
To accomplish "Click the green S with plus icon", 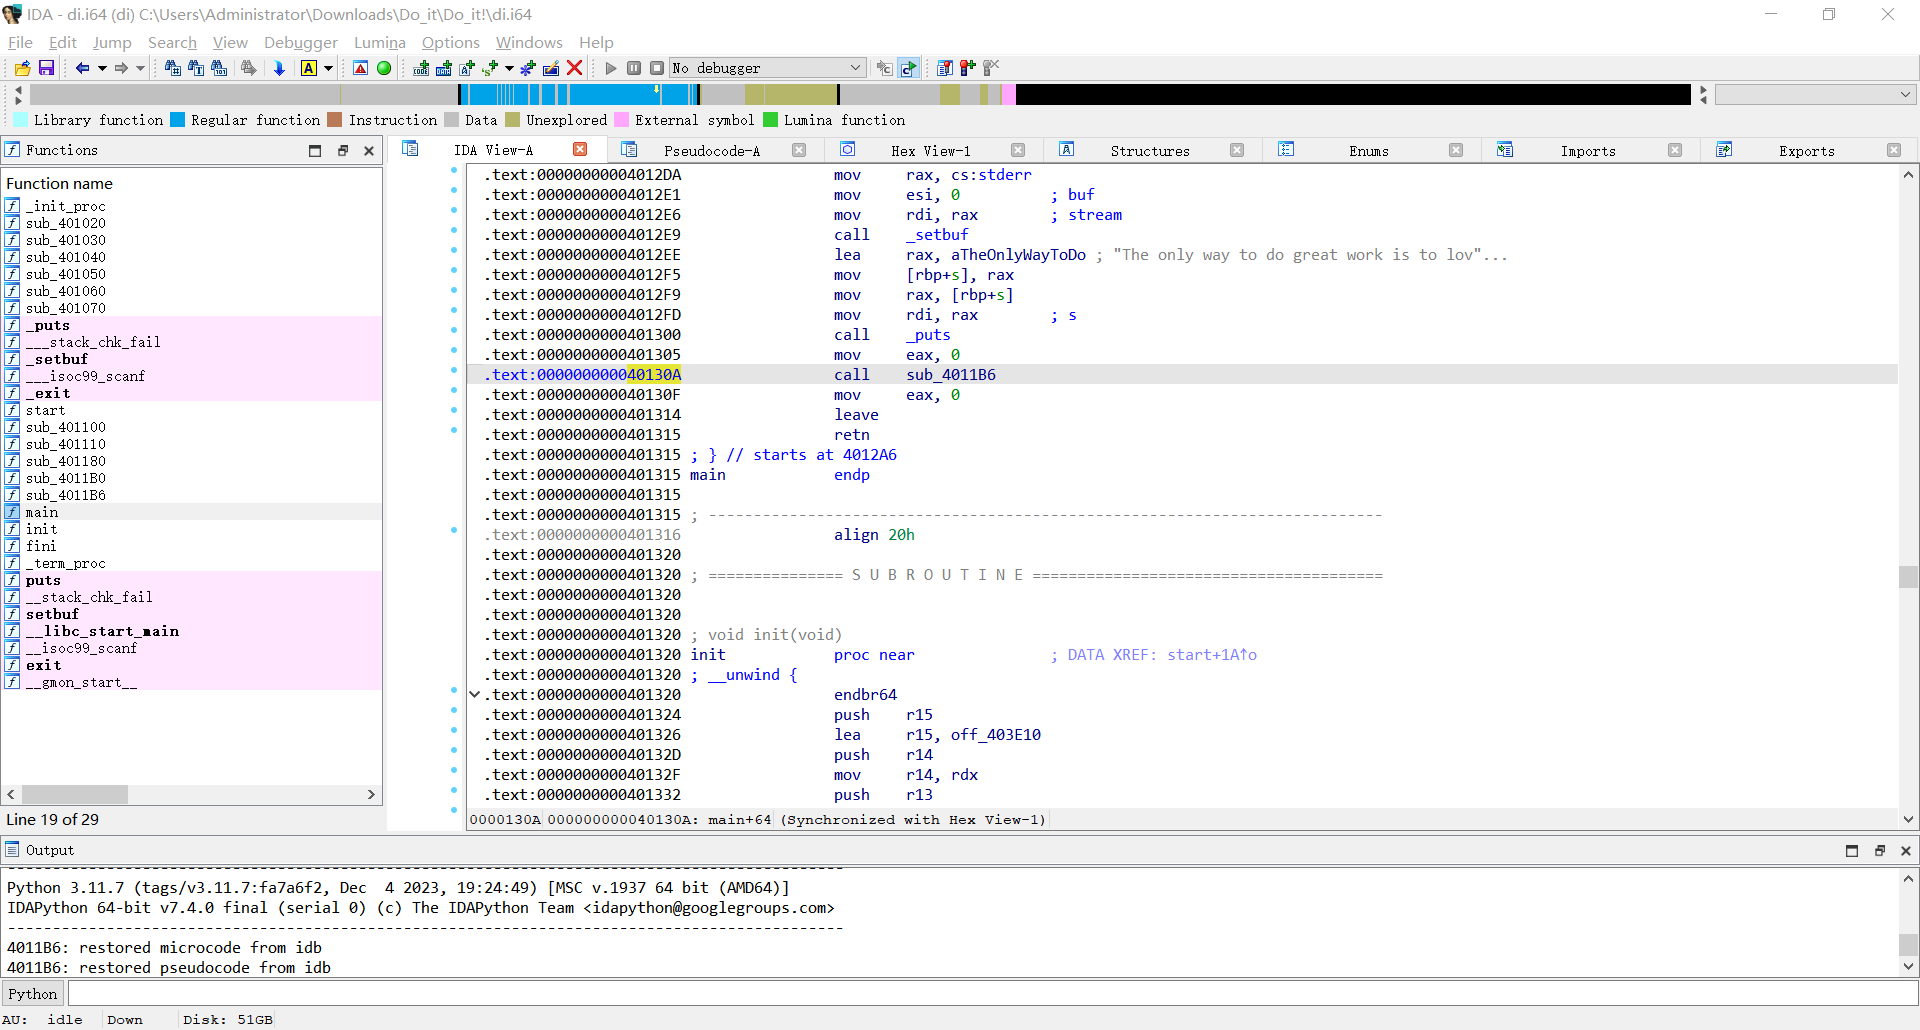I will [x=490, y=68].
